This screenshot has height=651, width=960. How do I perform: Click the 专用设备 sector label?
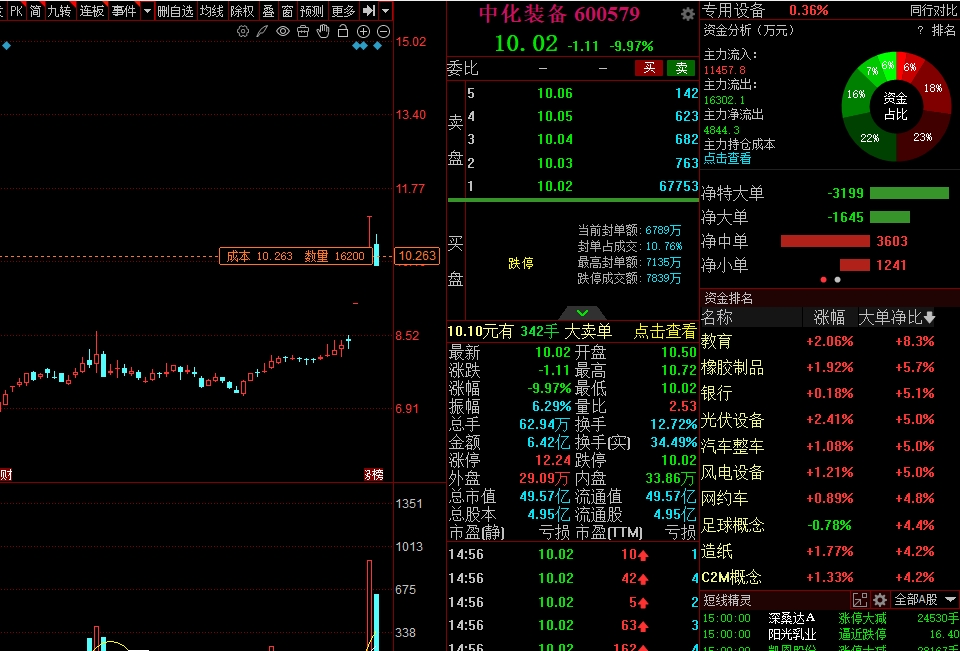coord(733,10)
